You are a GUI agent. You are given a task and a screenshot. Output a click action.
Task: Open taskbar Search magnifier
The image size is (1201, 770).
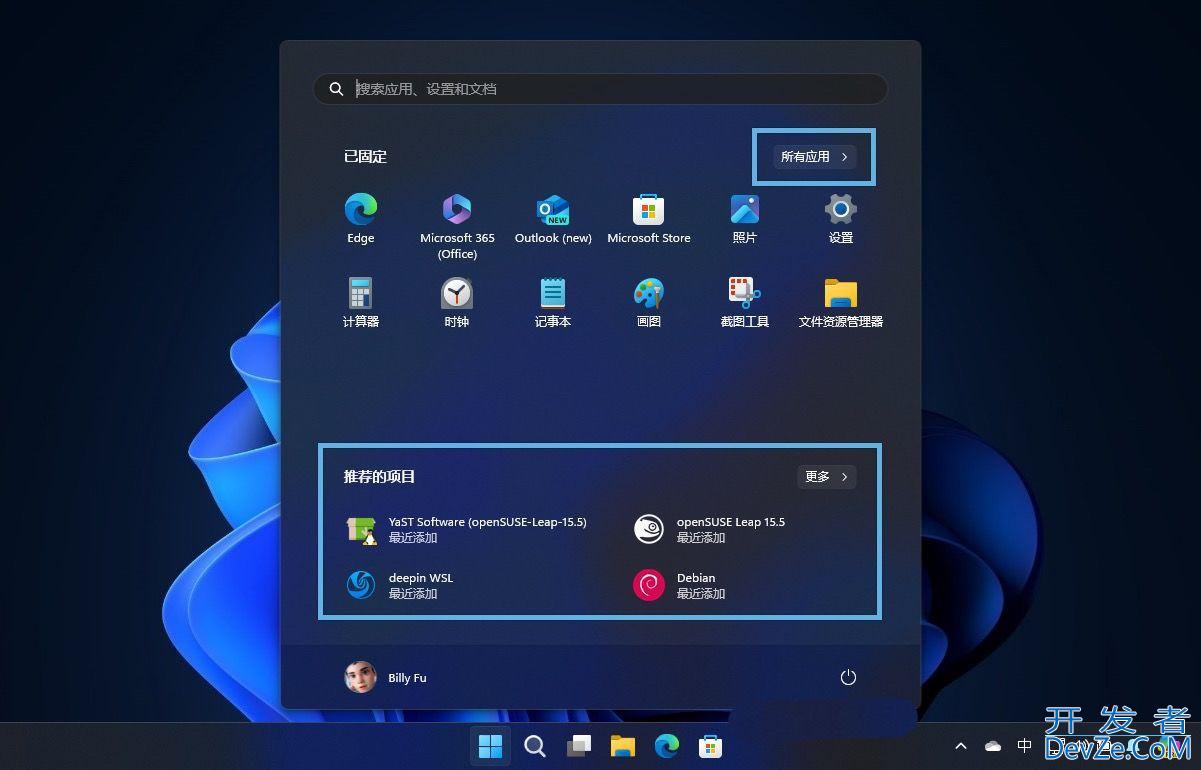(535, 746)
